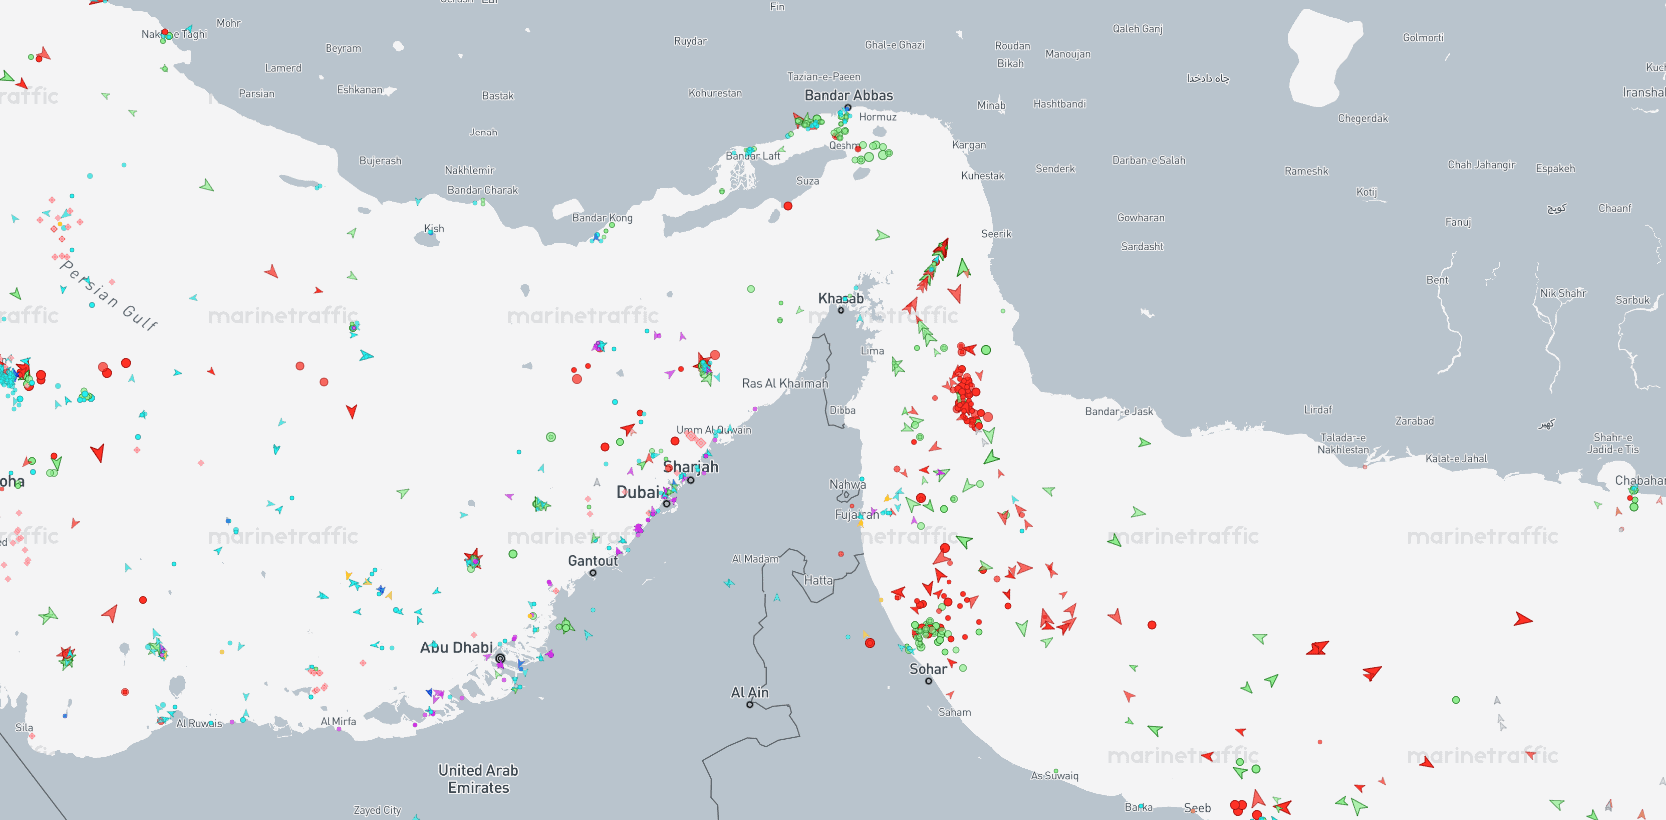Screen dimensions: 1666x820
Task: Click the Persian Gulf water label
Action: (109, 294)
